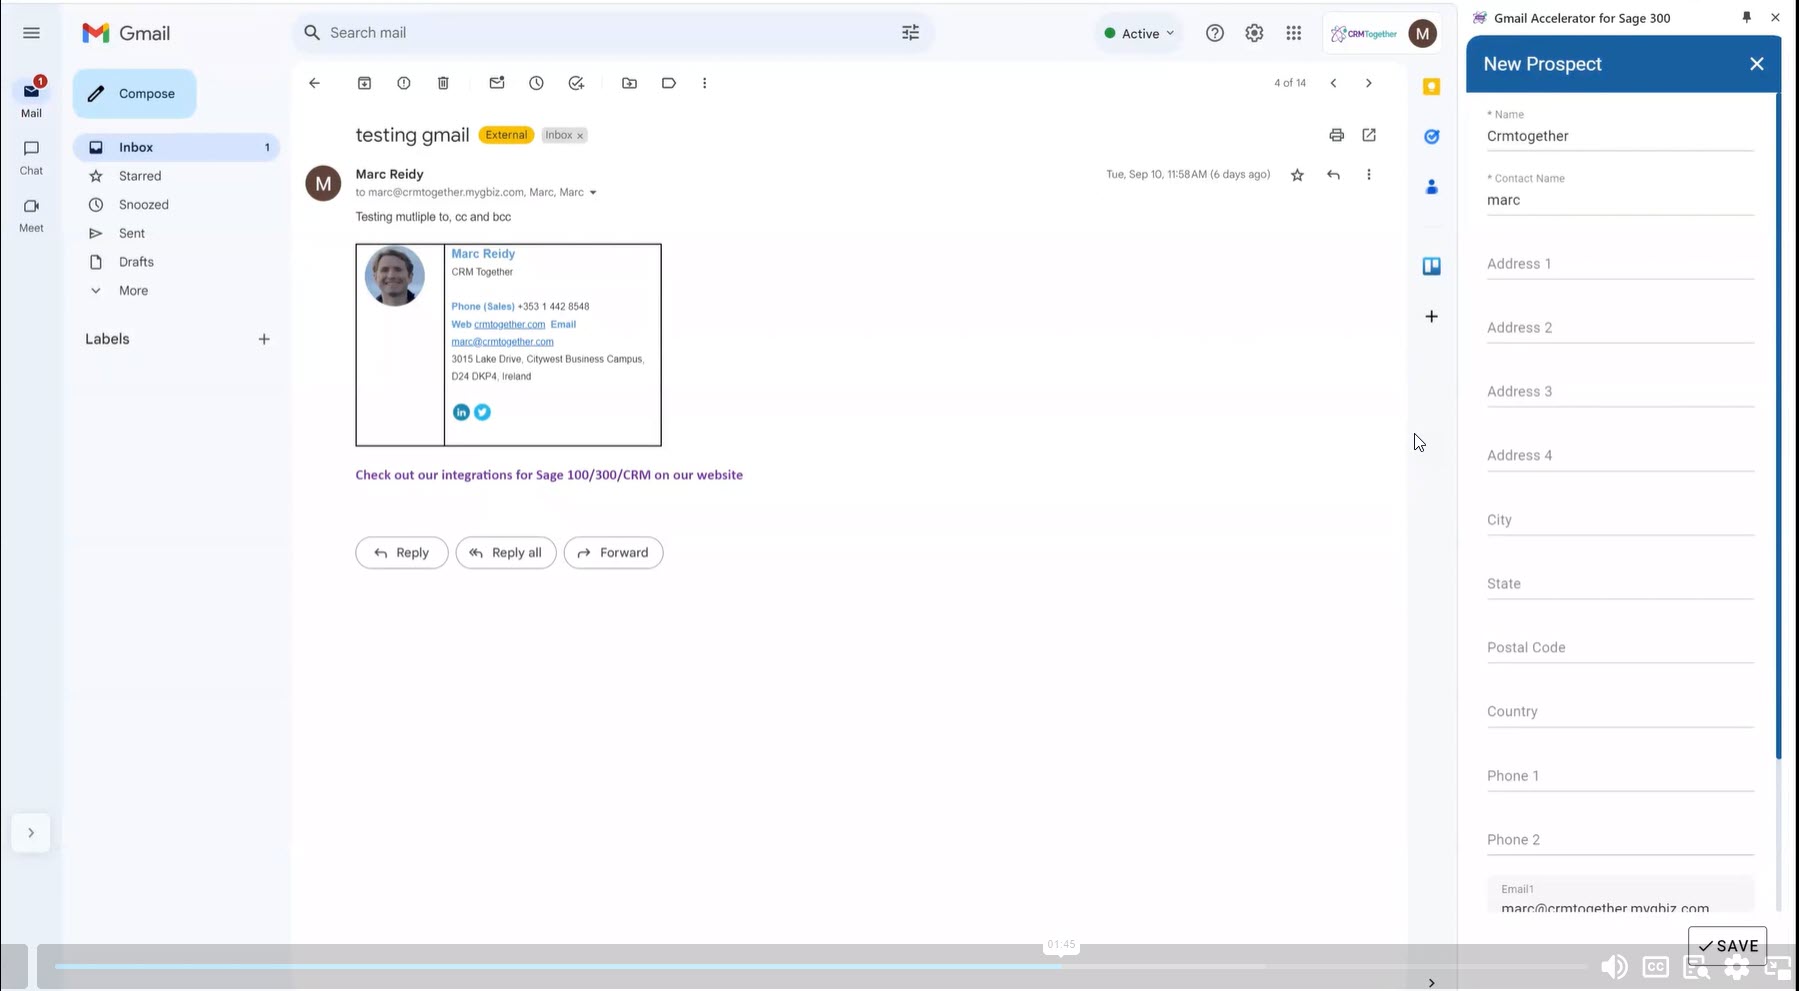The height and width of the screenshot is (991, 1799).
Task: Remove Inbox label from email
Action: point(580,136)
